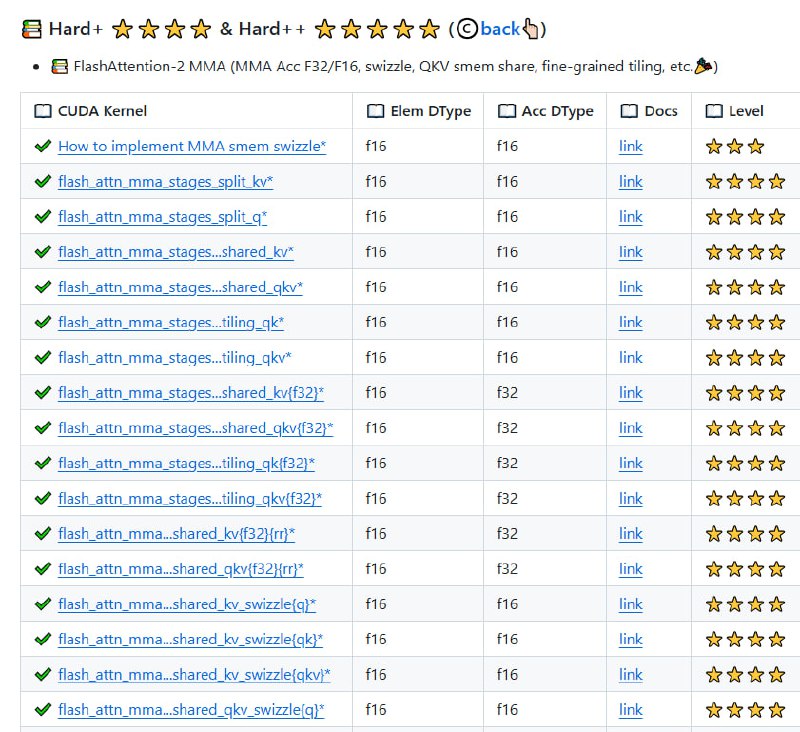Click the notebook icon in Elem DType header
Screen dimensions: 800x732
coord(375,111)
